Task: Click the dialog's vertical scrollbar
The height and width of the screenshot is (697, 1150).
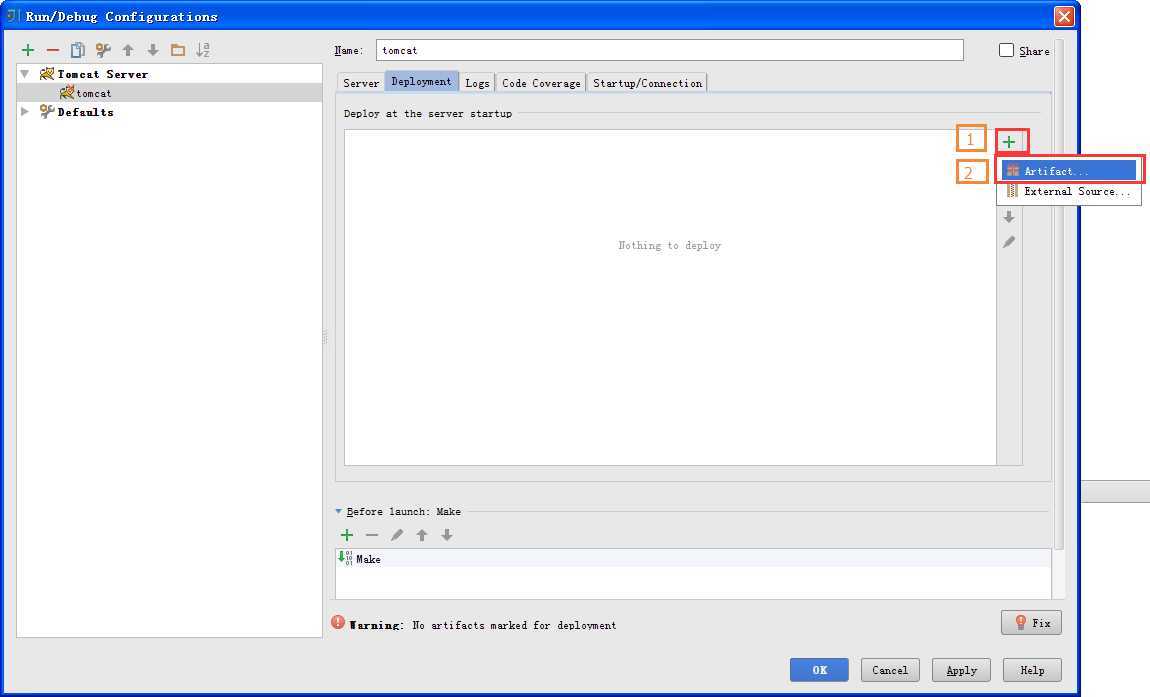Action: 1058,293
